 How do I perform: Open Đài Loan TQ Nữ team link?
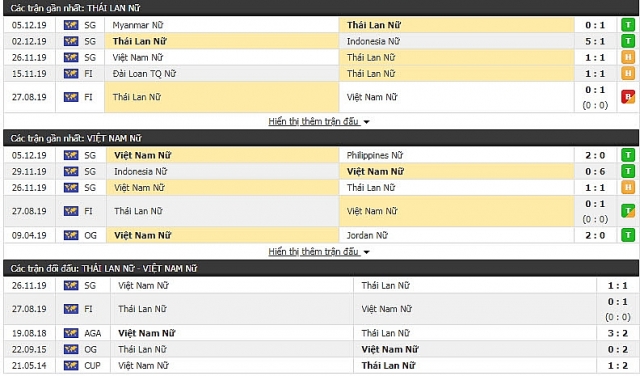coord(144,73)
